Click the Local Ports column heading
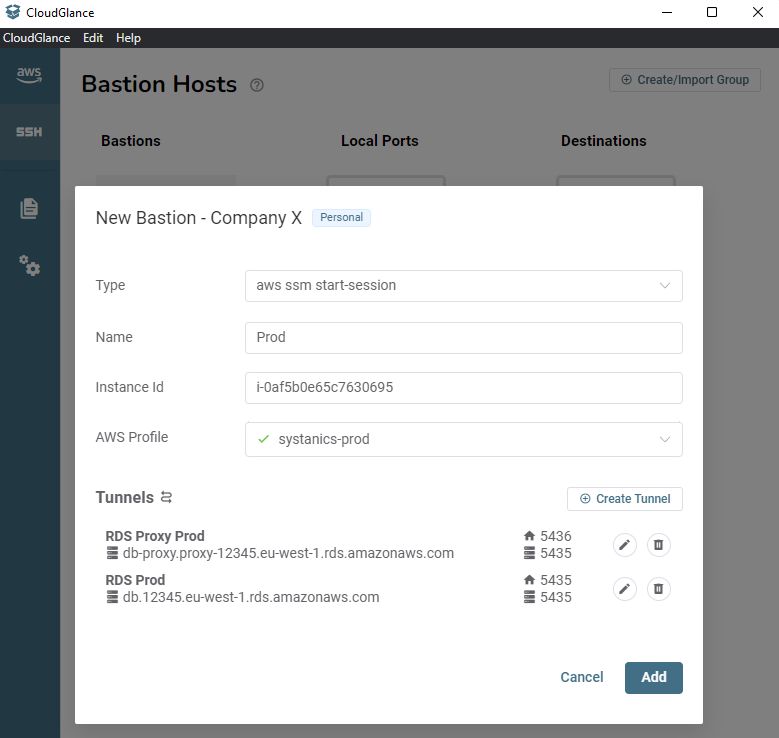The width and height of the screenshot is (779, 738). coord(380,141)
